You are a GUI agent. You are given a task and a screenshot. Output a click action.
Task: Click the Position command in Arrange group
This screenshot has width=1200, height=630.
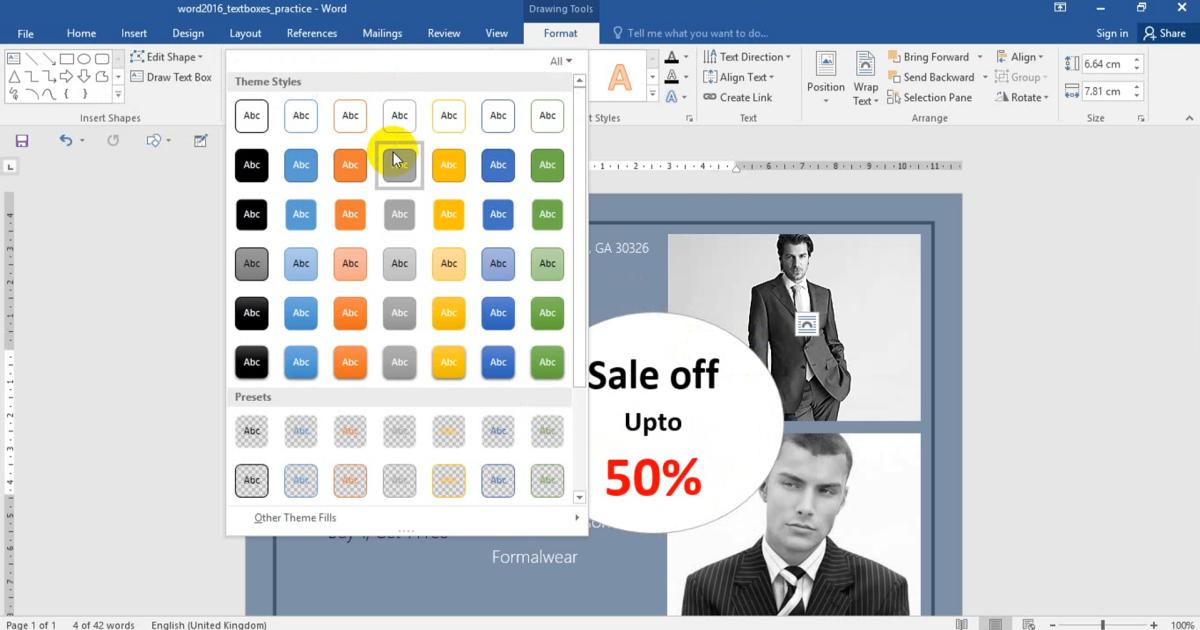(825, 77)
